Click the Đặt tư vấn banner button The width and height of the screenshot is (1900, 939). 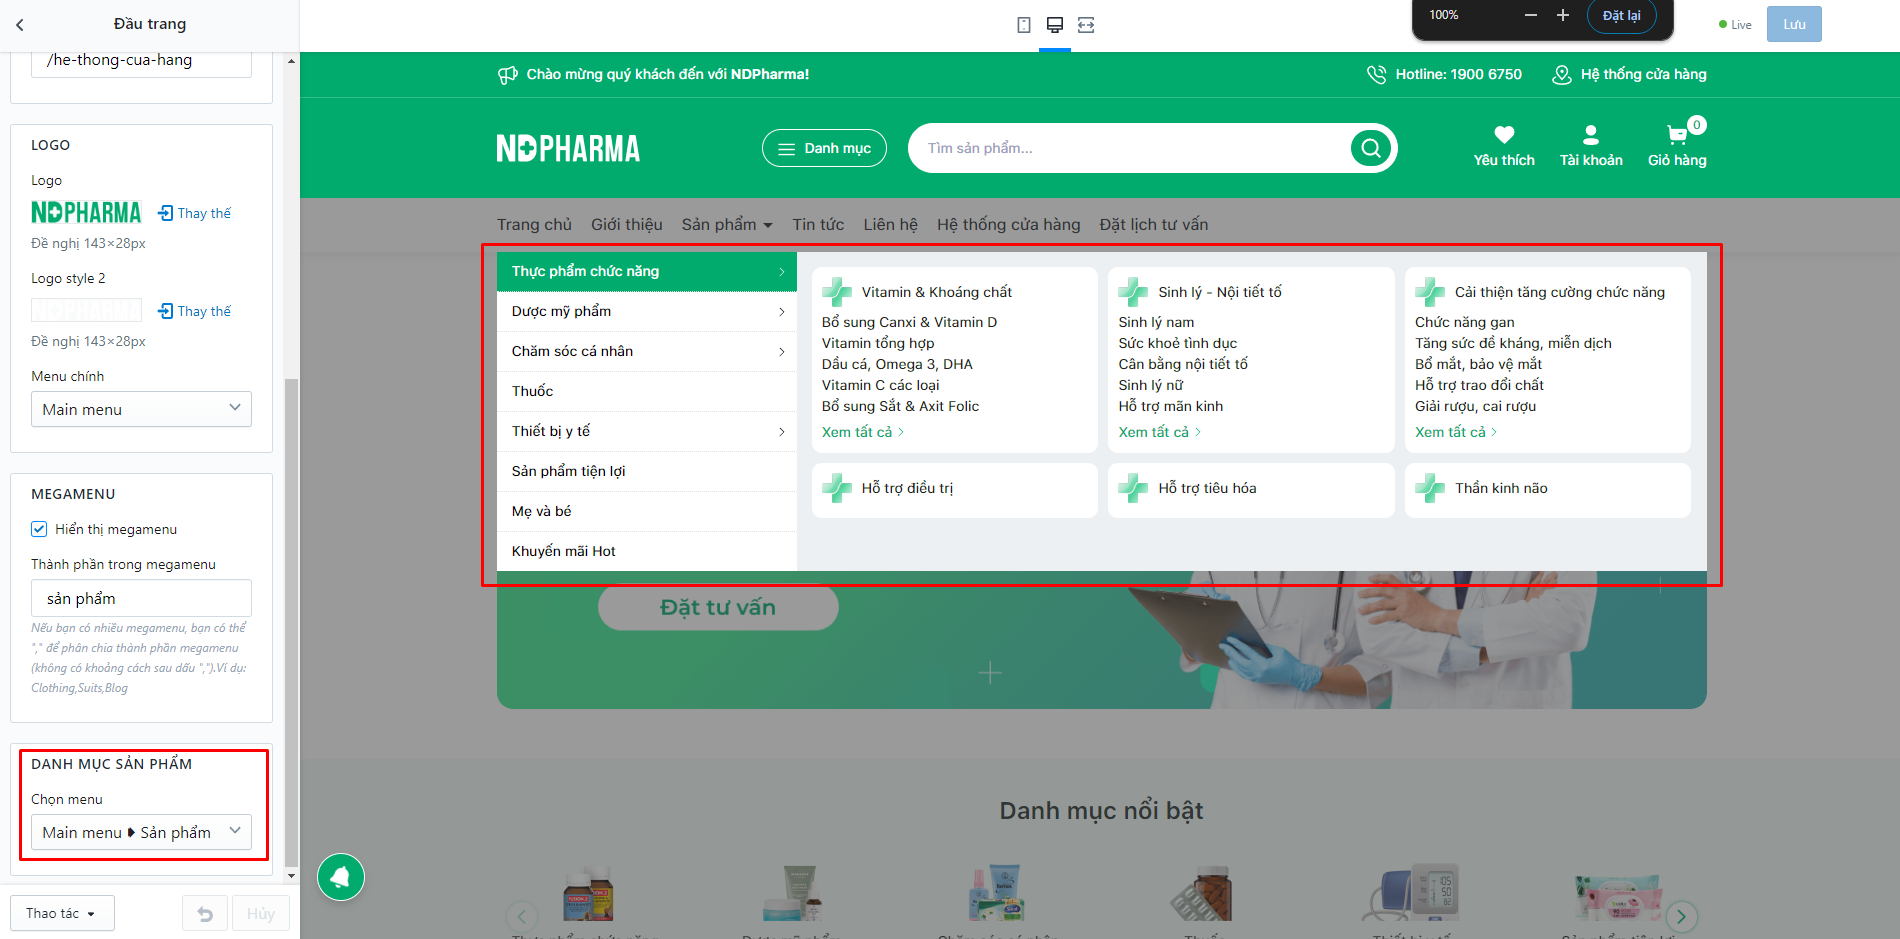pyautogui.click(x=718, y=607)
